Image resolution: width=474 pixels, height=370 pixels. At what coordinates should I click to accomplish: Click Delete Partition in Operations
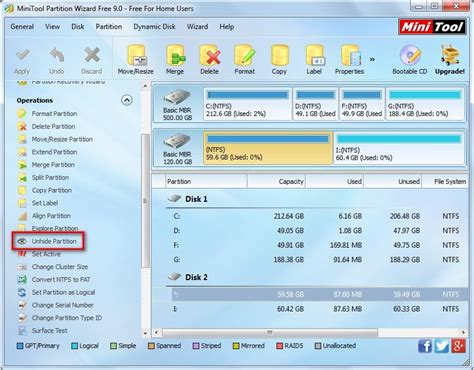click(x=53, y=127)
